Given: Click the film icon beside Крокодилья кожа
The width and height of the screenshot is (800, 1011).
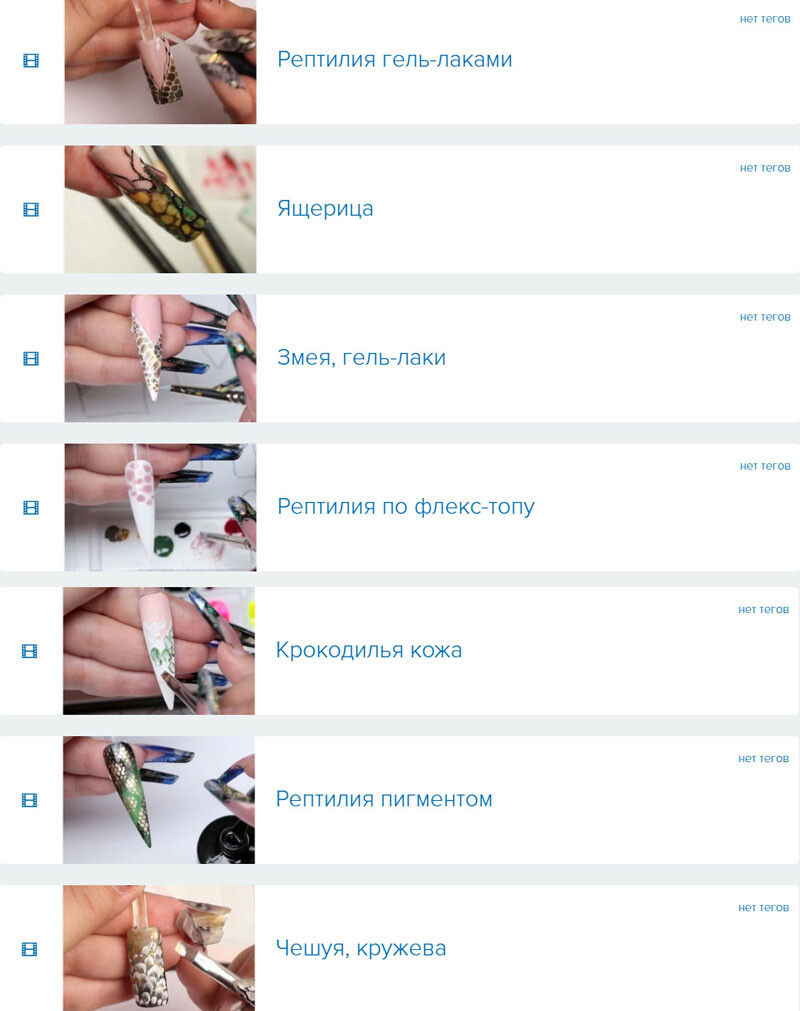Looking at the screenshot, I should (30, 651).
